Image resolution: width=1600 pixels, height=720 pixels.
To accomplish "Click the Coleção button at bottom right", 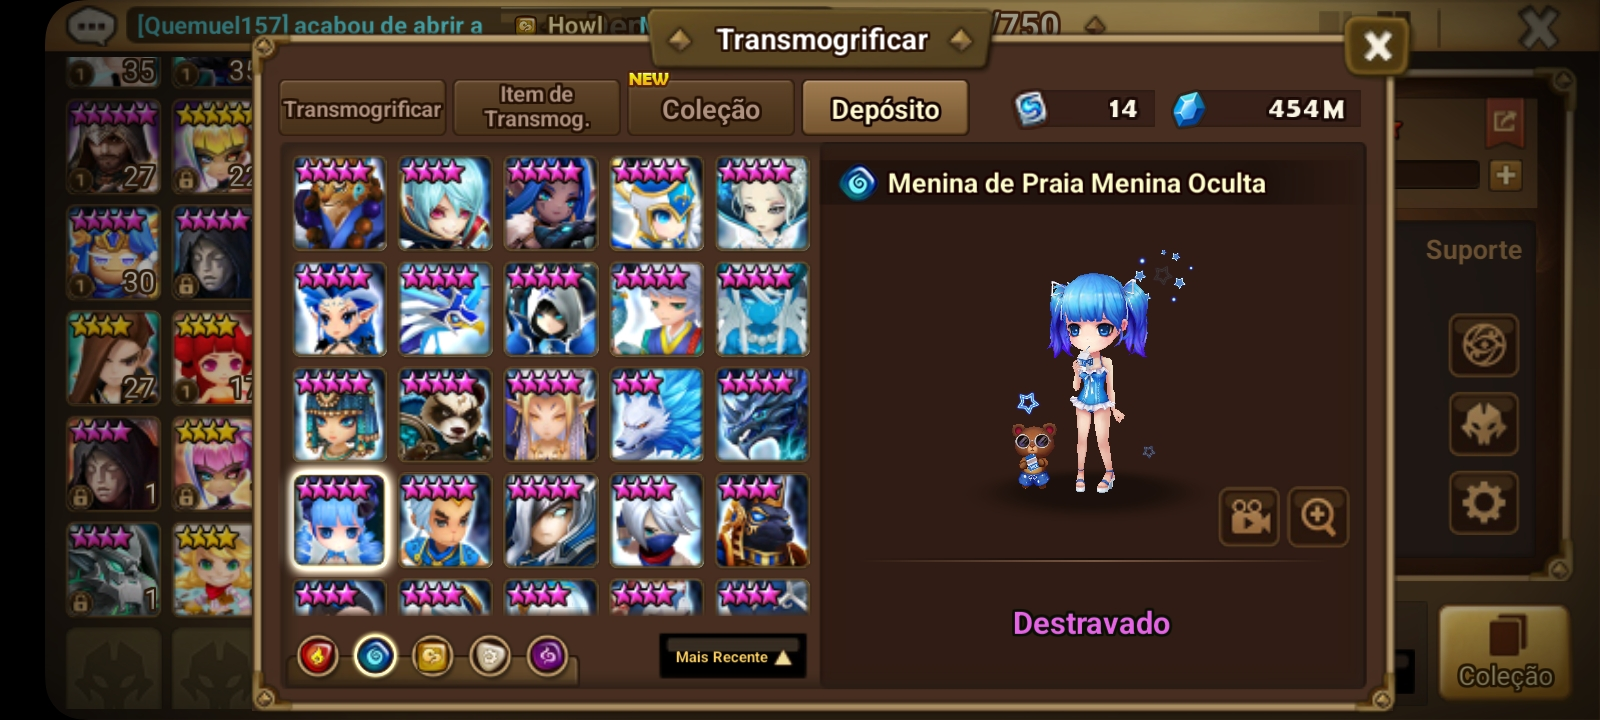I will pos(1504,652).
